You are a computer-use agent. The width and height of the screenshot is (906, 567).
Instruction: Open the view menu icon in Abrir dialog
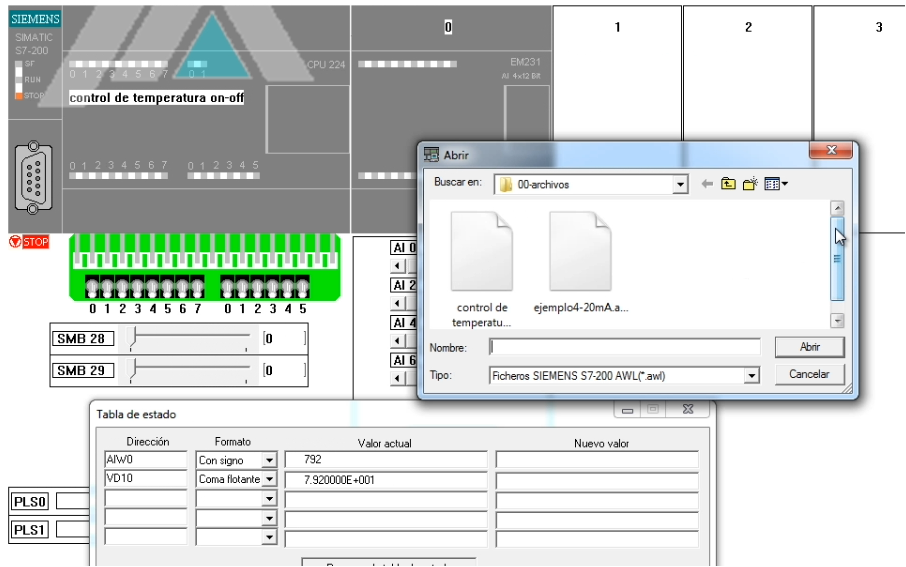pyautogui.click(x=775, y=184)
